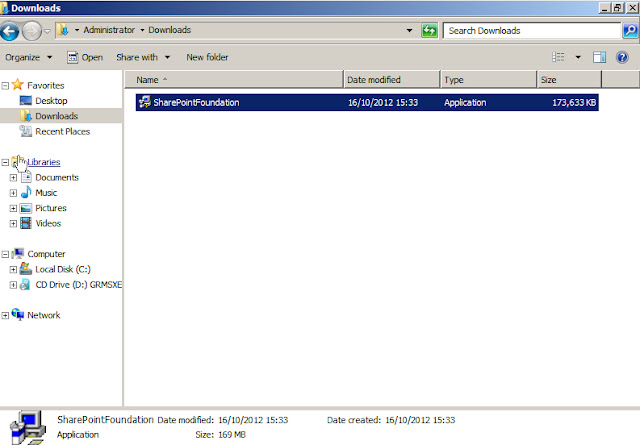Image resolution: width=640 pixels, height=445 pixels.
Task: Select Downloads in Favorites
Action: pos(56,116)
